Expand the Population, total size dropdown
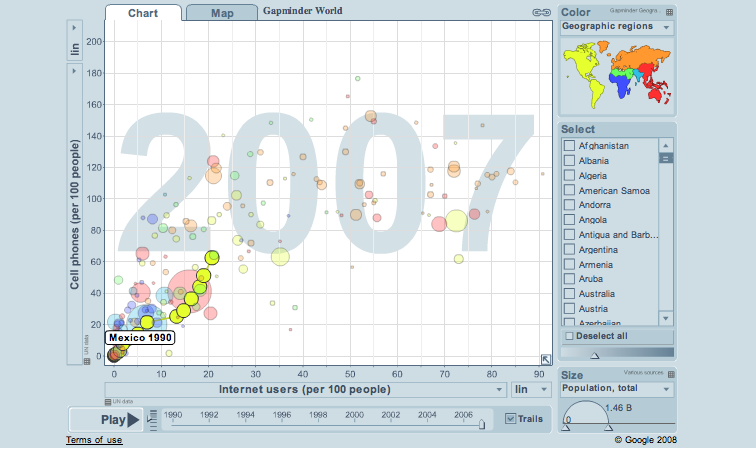Viewport: 756px width, 452px height. point(617,389)
